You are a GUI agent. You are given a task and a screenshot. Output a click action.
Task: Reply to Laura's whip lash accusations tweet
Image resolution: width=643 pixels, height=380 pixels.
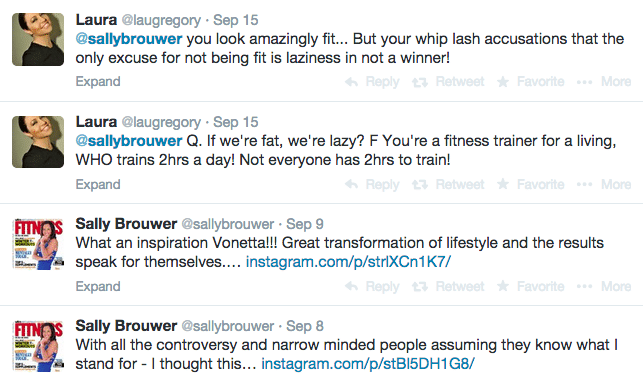(x=372, y=82)
